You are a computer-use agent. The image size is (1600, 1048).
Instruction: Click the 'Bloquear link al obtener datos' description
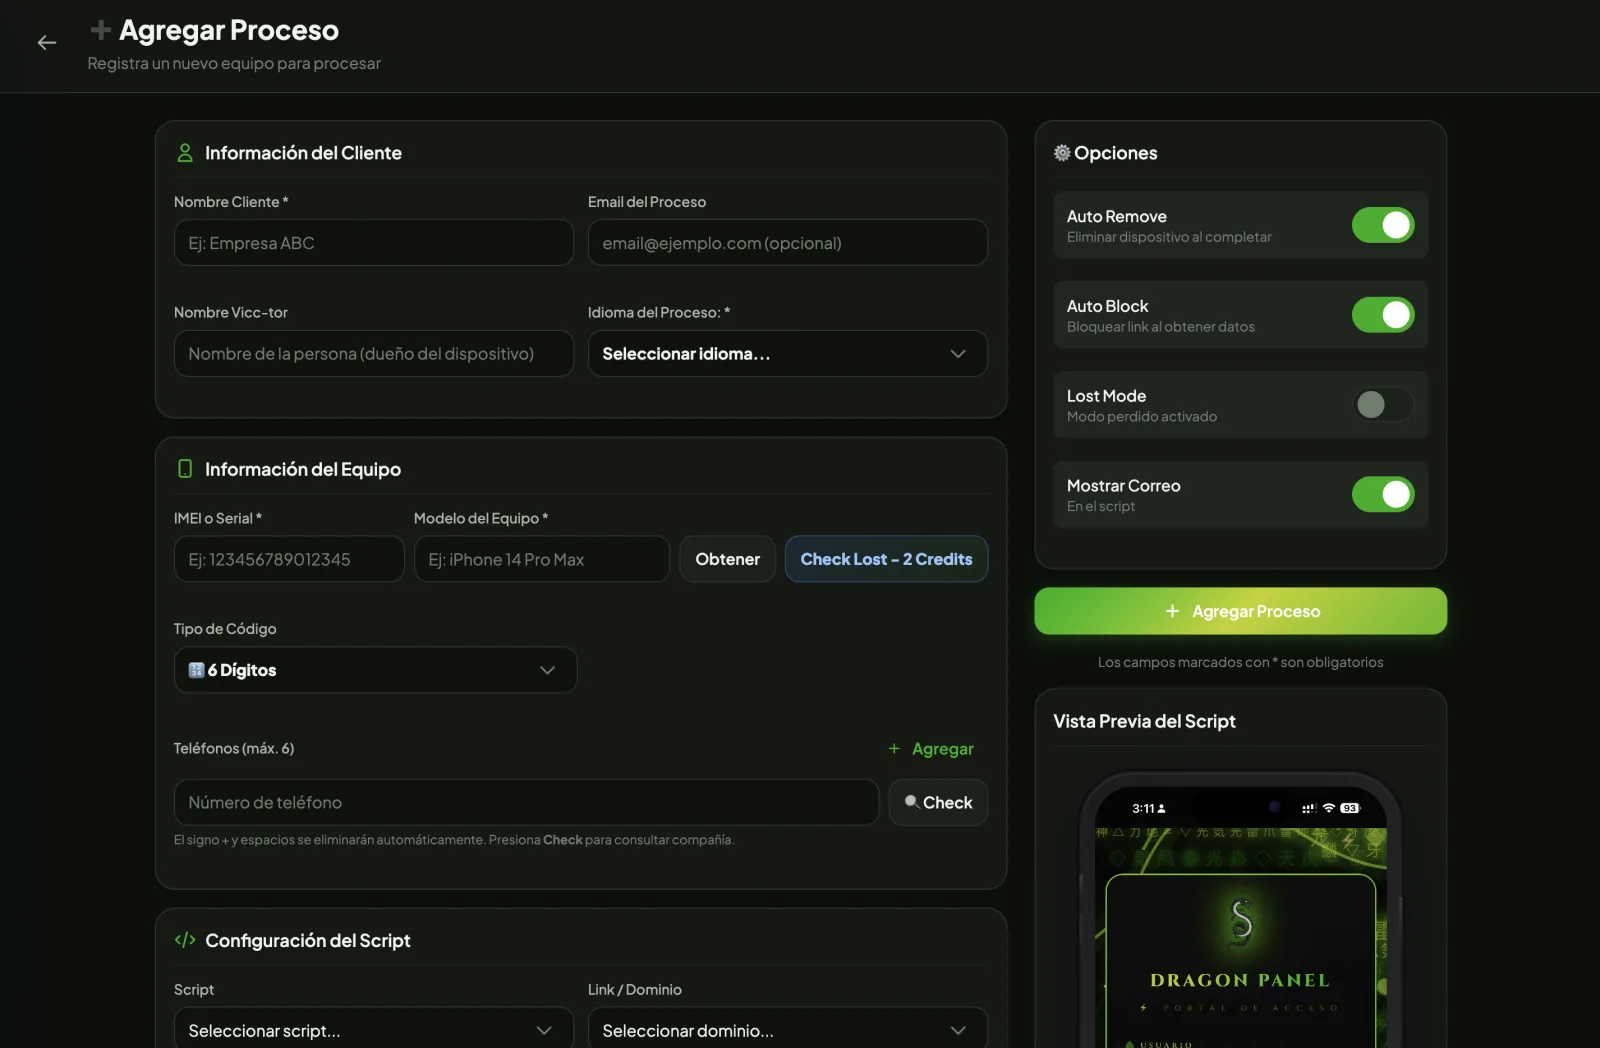1161,327
